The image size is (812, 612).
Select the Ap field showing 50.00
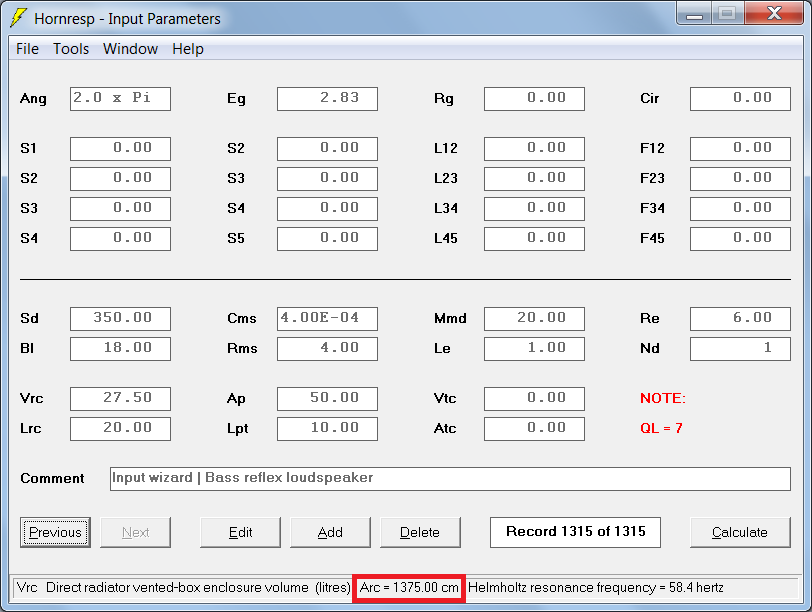coord(327,399)
